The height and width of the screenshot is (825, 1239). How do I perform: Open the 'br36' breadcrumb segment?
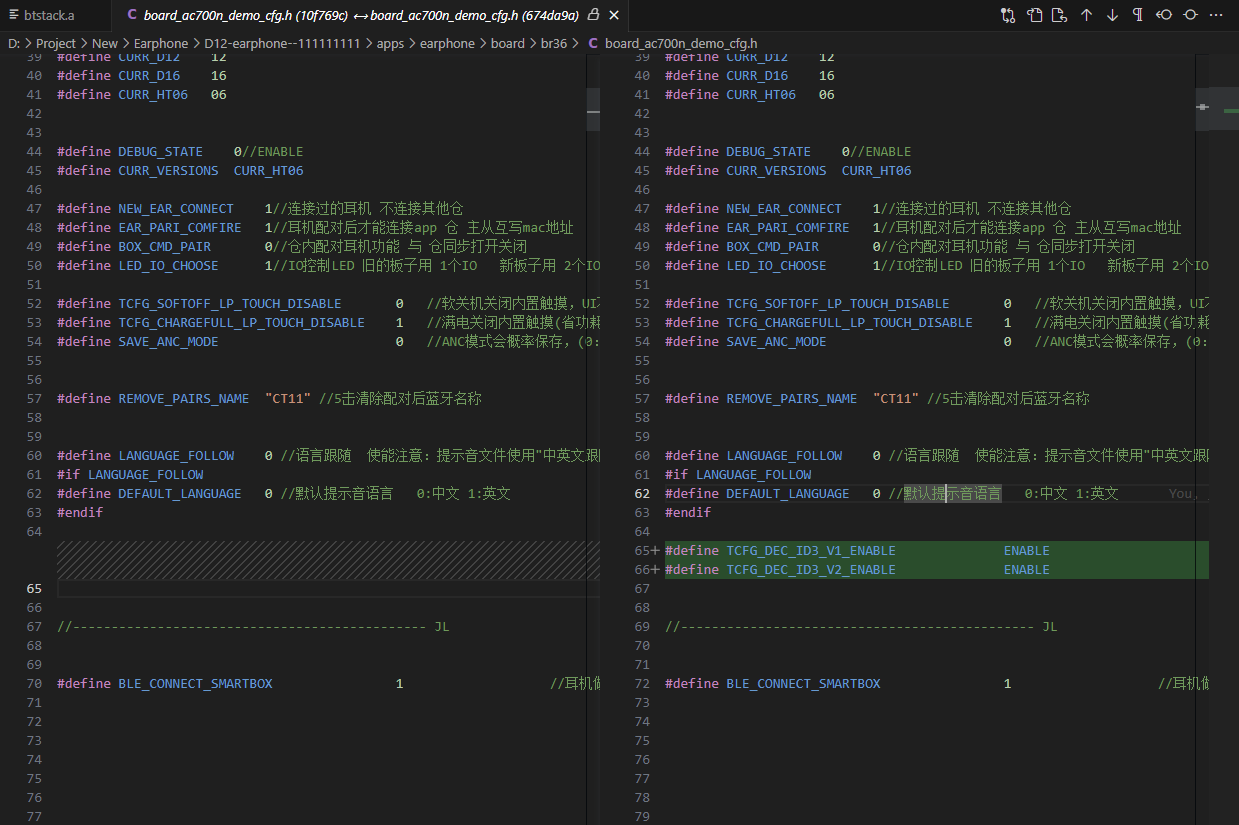tap(554, 43)
